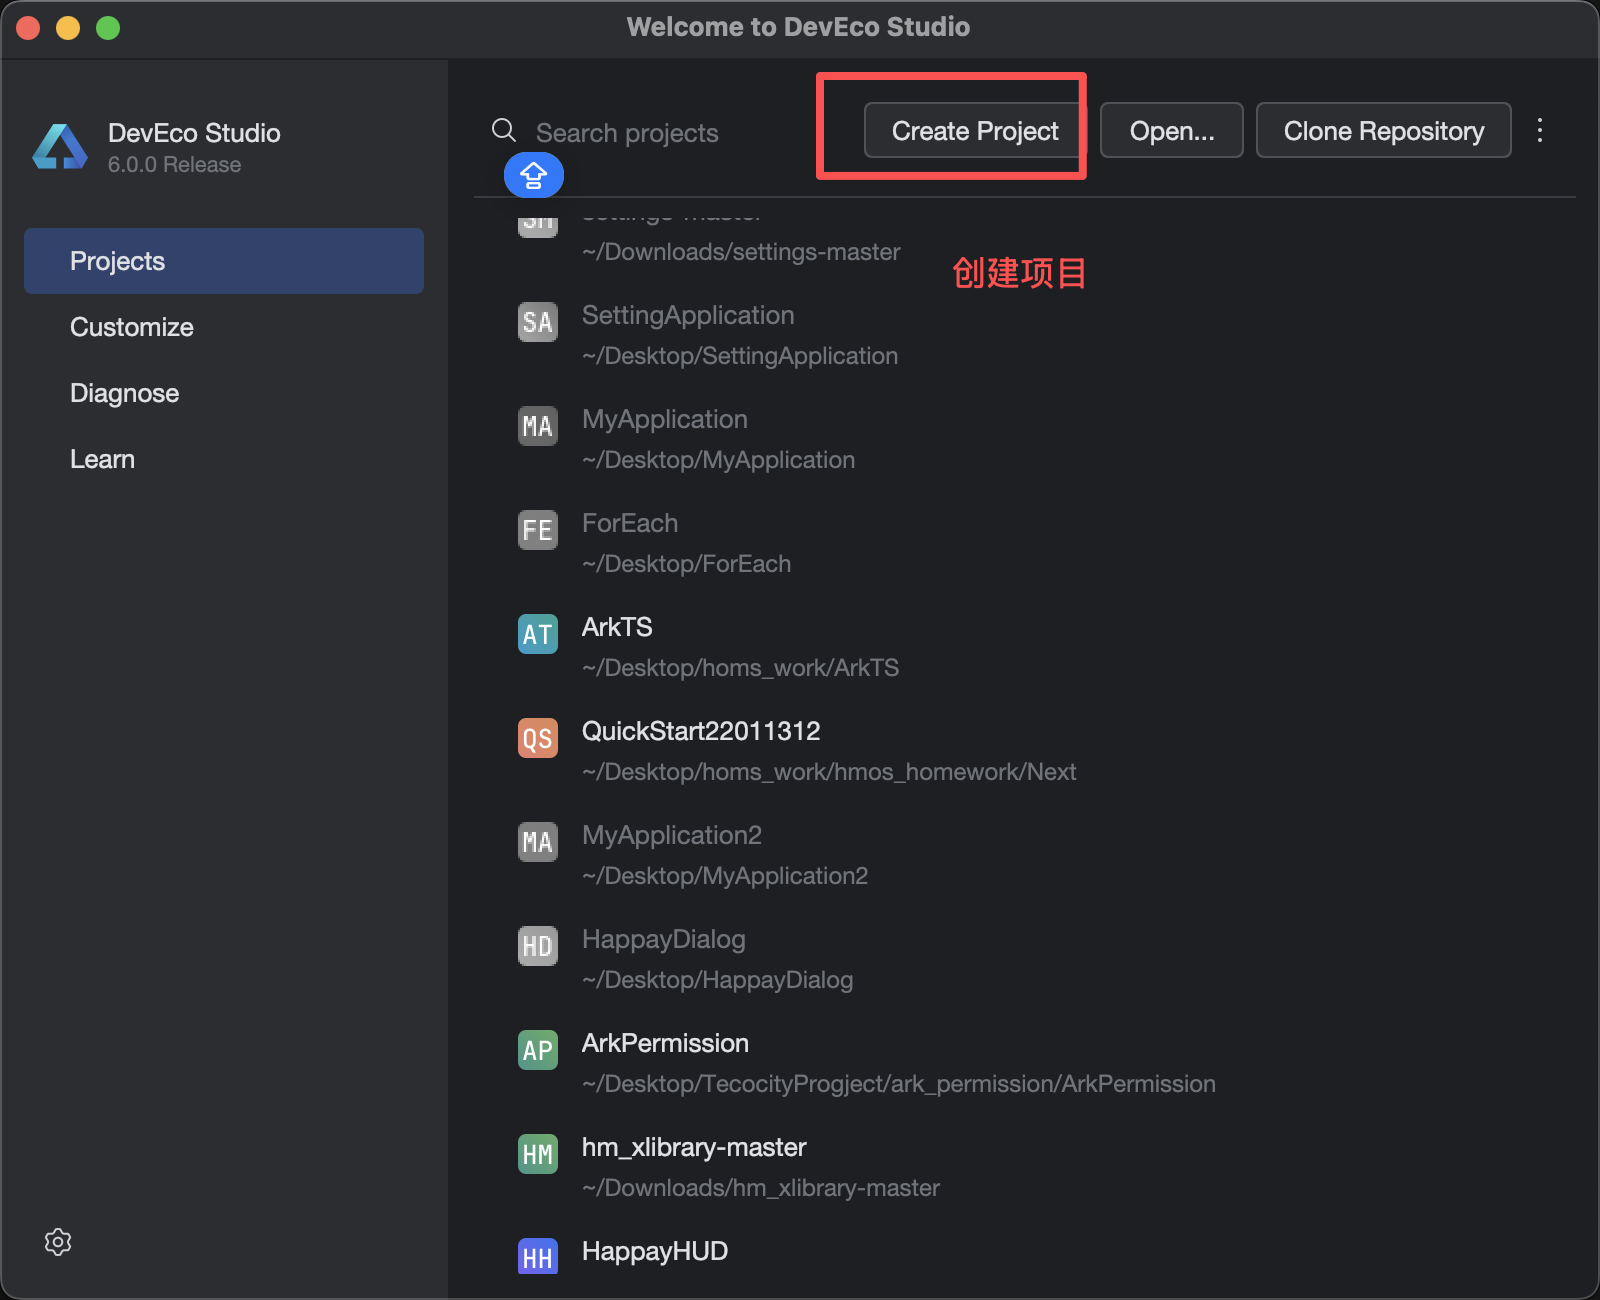Click the HD icon of HappayDialog

(538, 946)
